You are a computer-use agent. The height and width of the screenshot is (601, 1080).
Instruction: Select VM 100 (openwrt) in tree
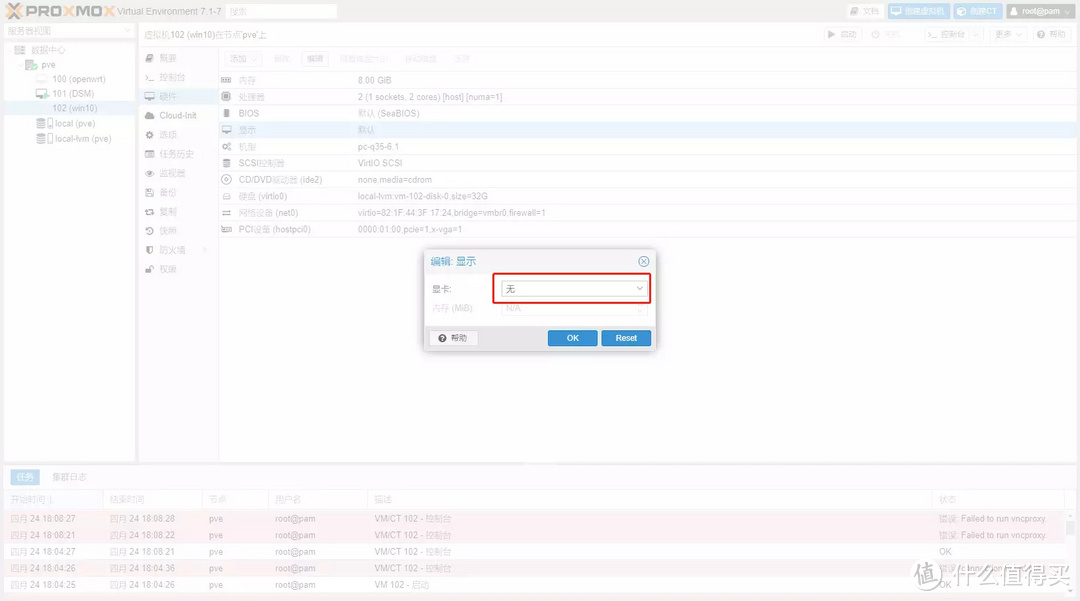[79, 79]
